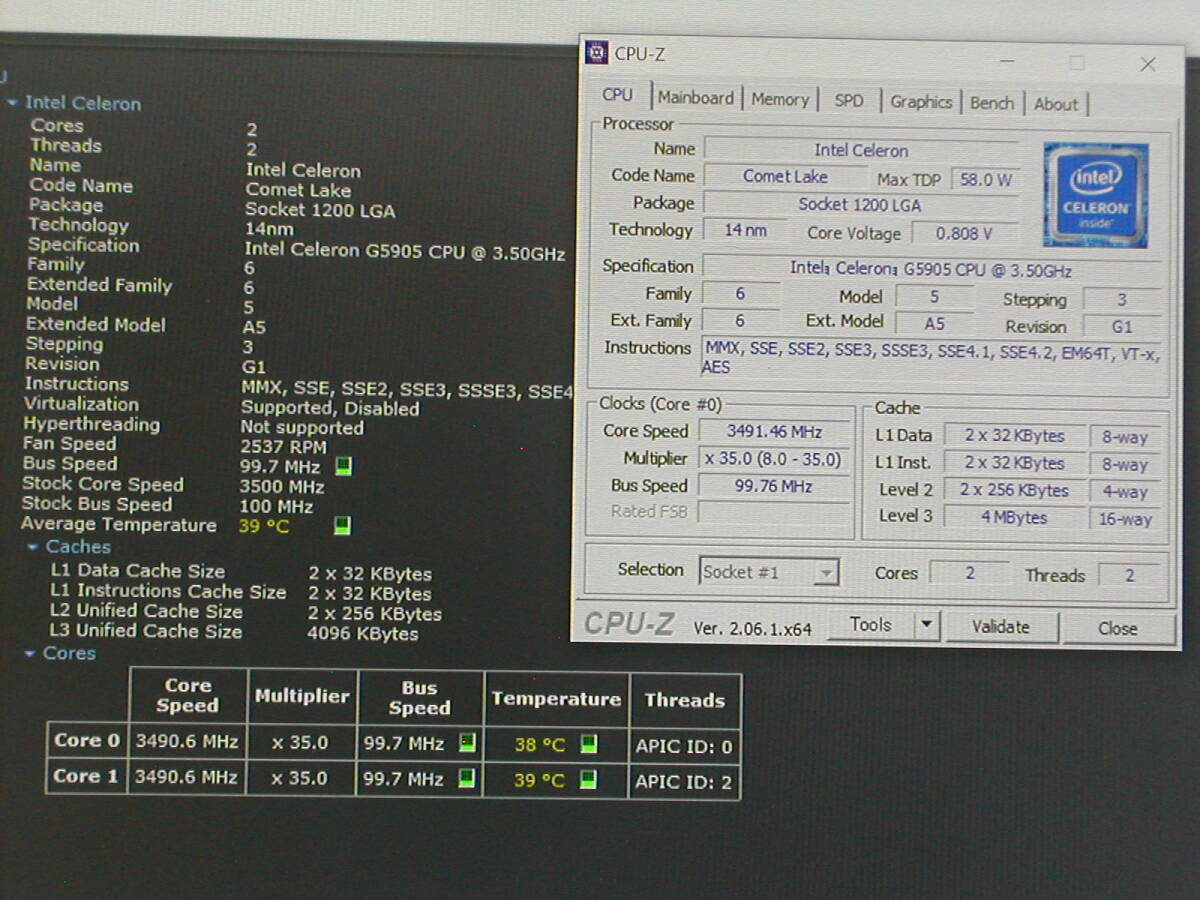Click the L1 Data cache size field
This screenshot has height=900, width=1200.
1014,436
